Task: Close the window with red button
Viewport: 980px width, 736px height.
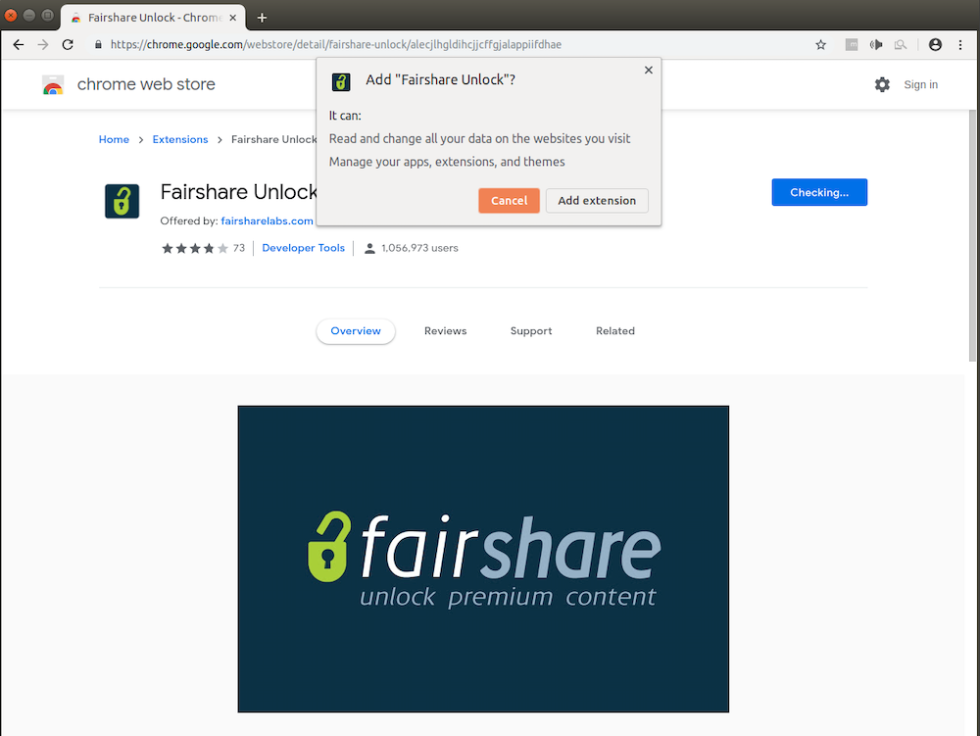Action: 11,15
